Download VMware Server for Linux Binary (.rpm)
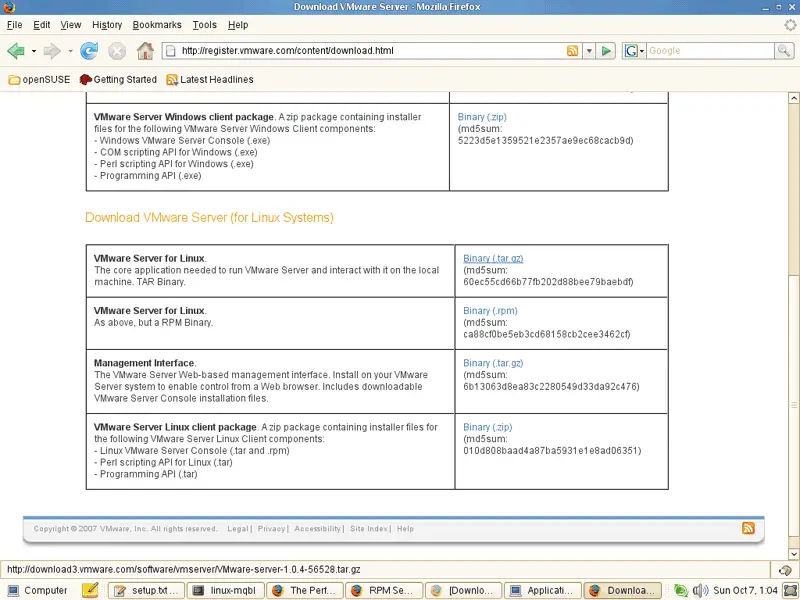Viewport: 800px width, 600px height. [490, 311]
